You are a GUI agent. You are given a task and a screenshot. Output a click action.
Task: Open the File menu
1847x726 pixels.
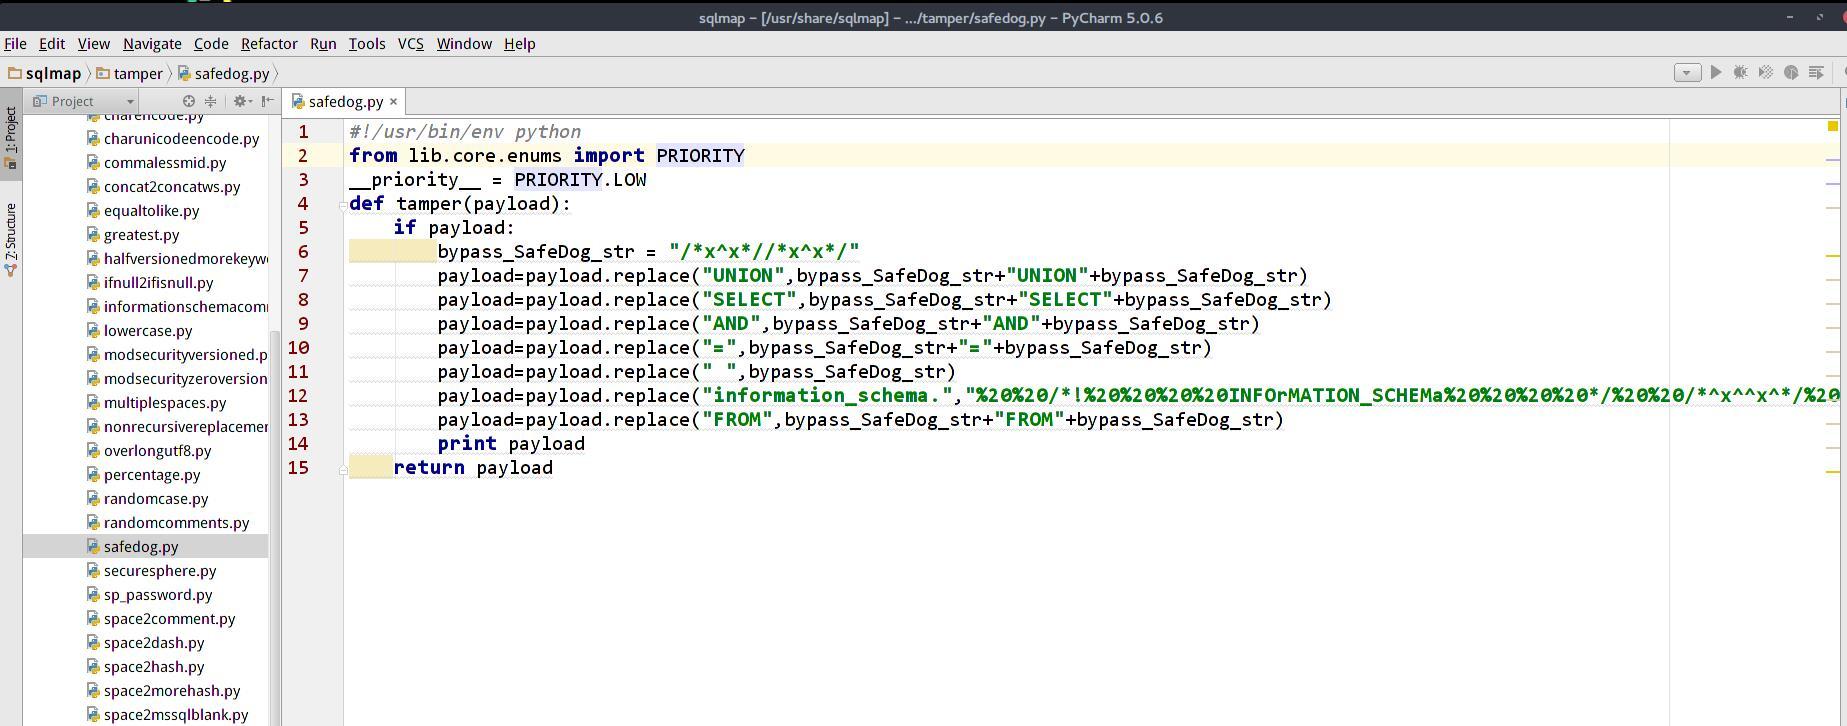[x=15, y=44]
